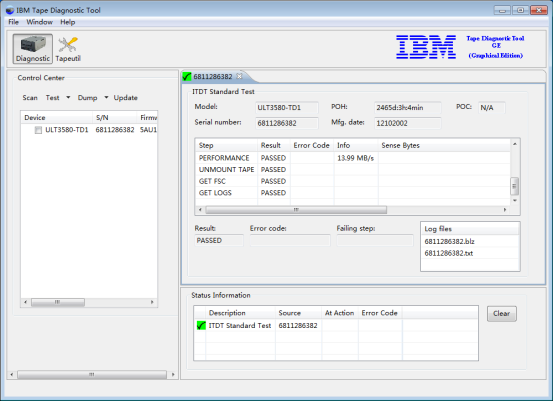Open log file 6811286382.txt
Viewport: 554px width, 401px height.
click(448, 253)
